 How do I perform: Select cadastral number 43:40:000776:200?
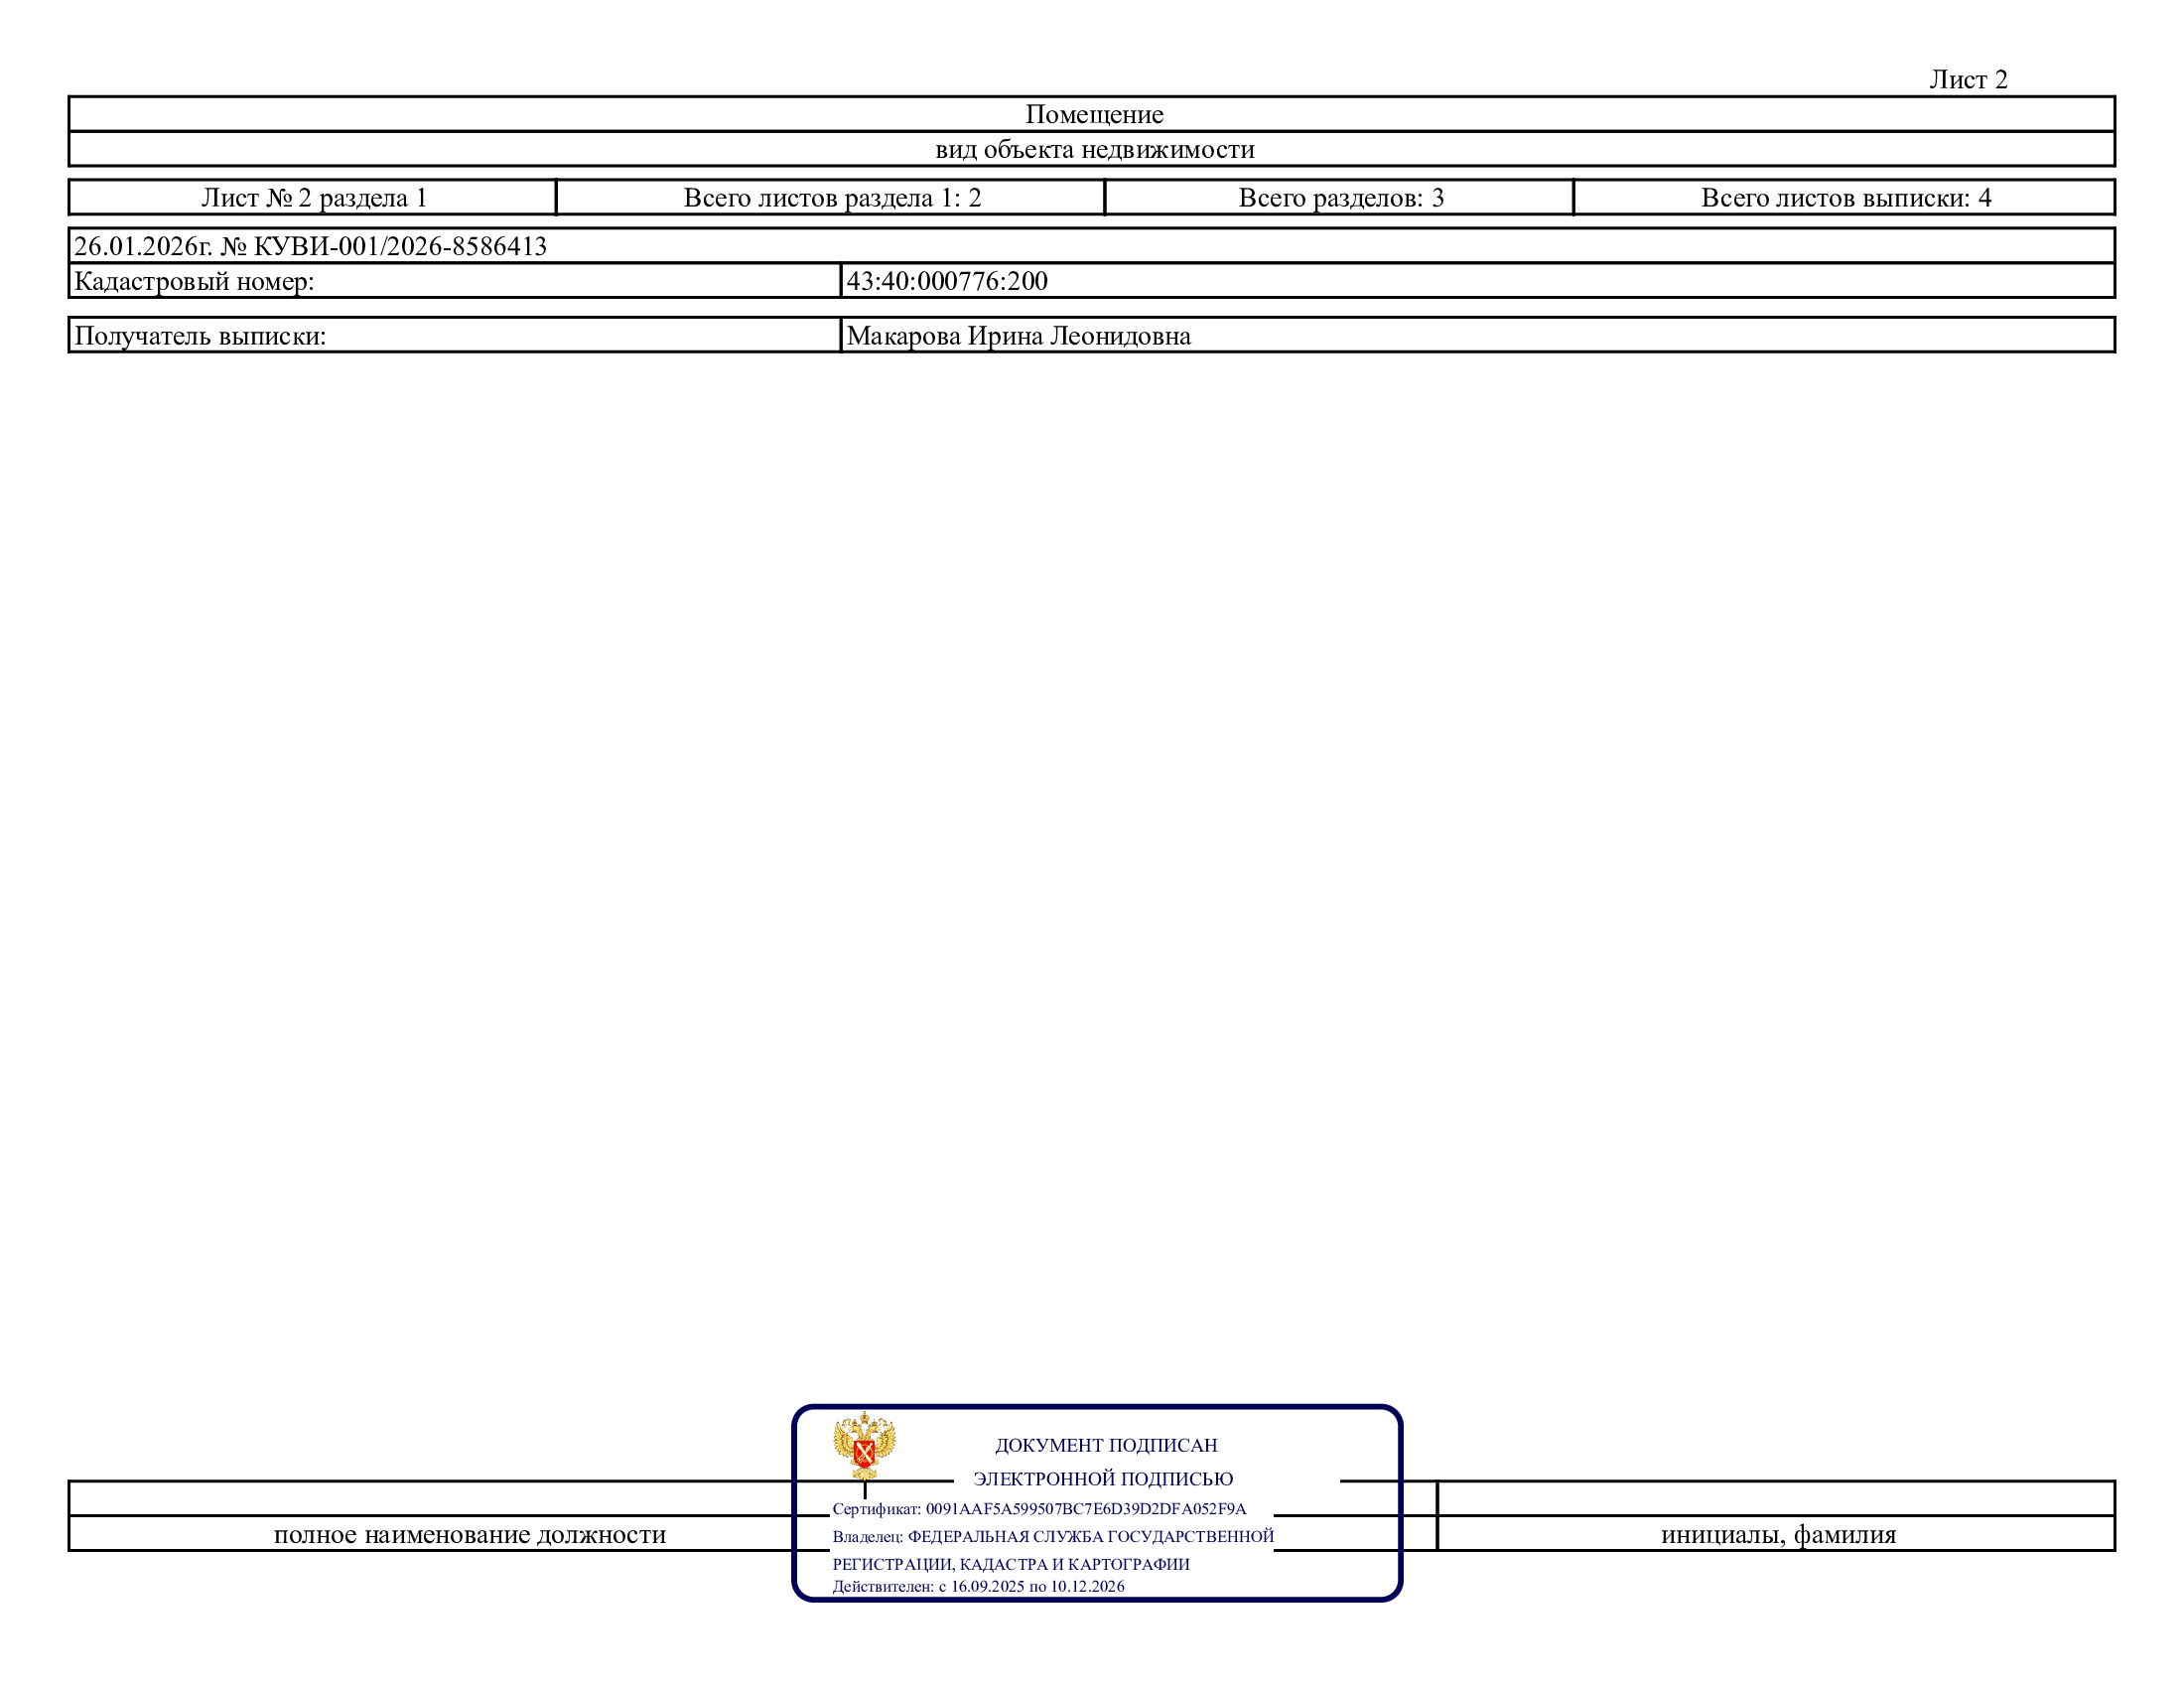[x=947, y=281]
